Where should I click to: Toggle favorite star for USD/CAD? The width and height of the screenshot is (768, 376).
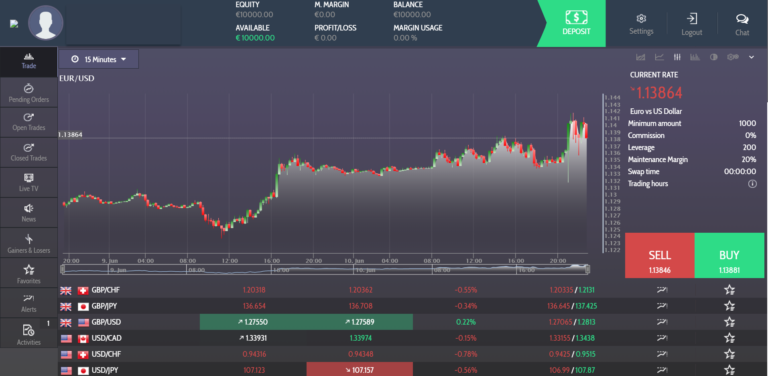[x=729, y=338]
